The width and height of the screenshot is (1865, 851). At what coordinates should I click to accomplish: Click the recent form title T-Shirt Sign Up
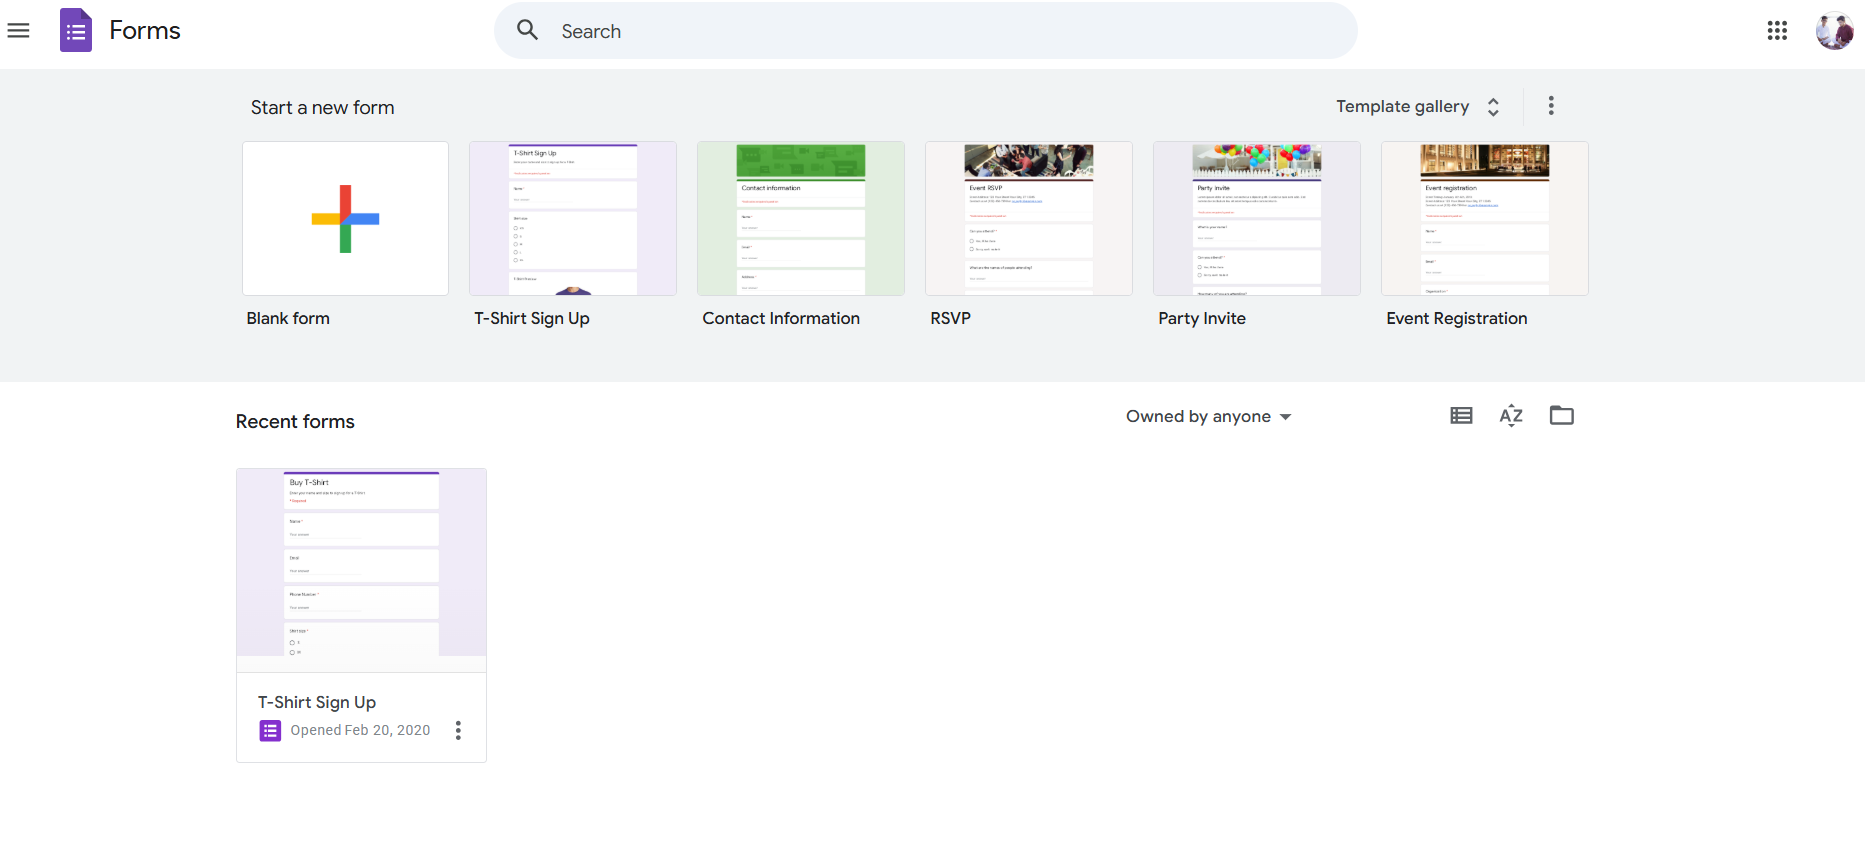(x=317, y=702)
